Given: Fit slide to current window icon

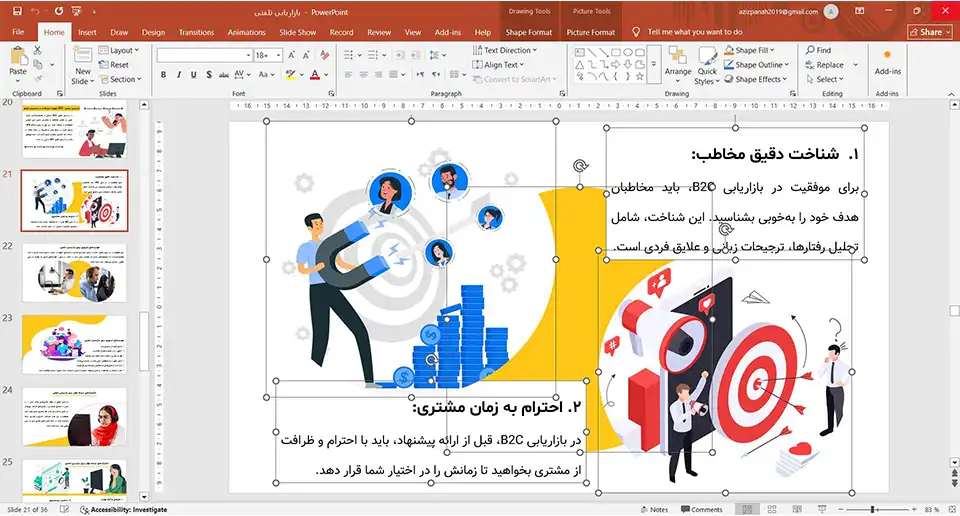Looking at the screenshot, I should pos(951,509).
